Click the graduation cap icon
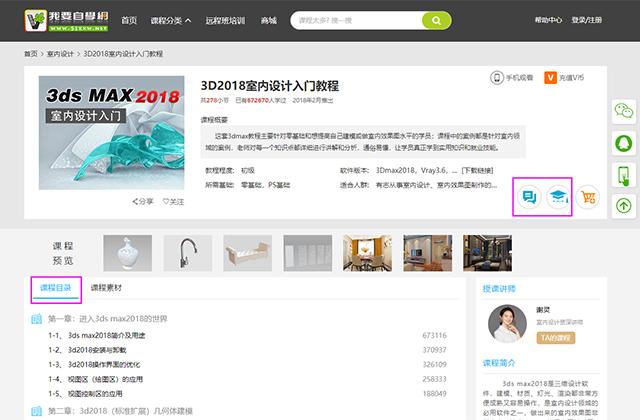The height and width of the screenshot is (420, 640). [x=558, y=197]
